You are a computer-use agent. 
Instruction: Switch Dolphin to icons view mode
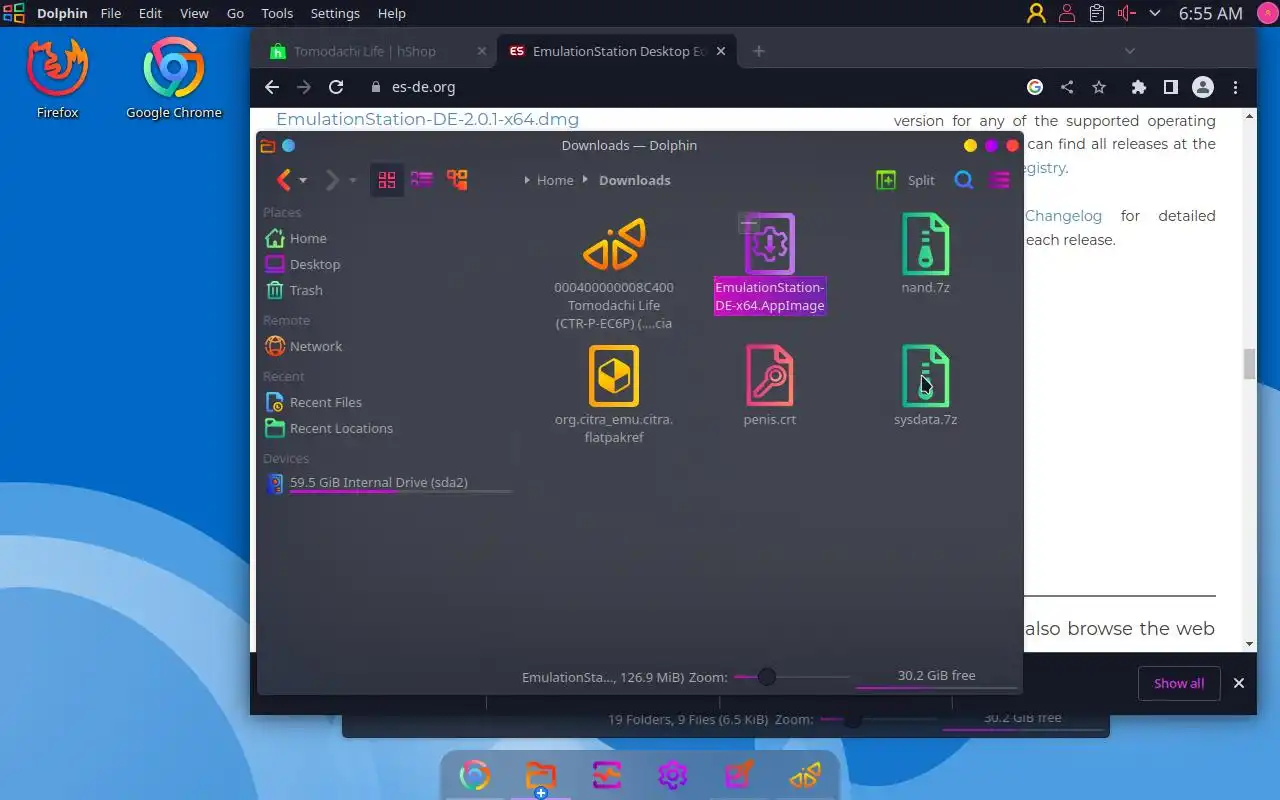[x=387, y=180]
